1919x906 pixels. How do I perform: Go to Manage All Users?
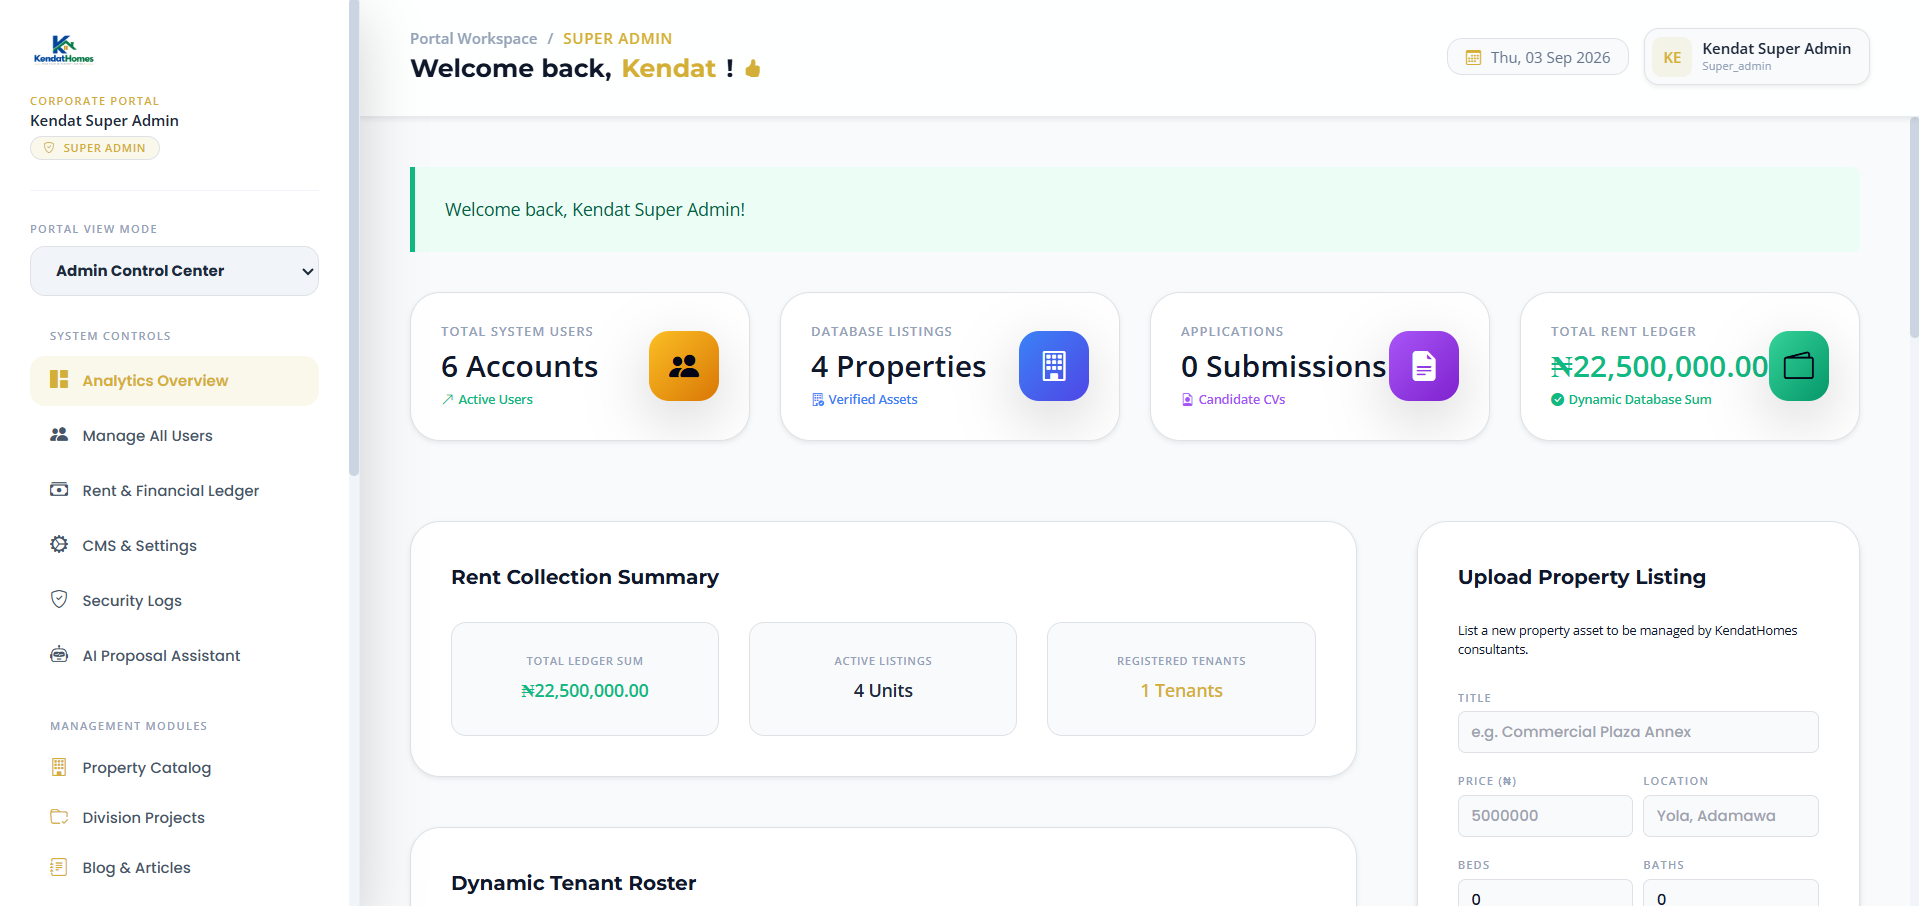click(x=174, y=436)
